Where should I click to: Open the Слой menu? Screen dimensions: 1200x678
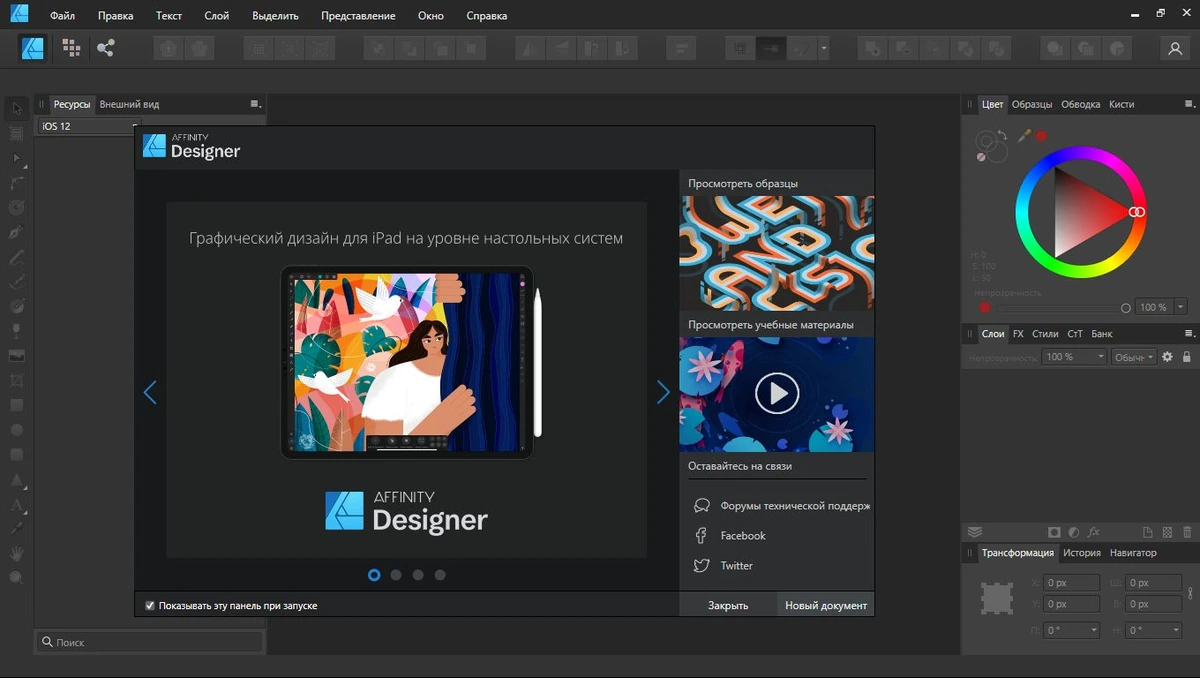click(216, 16)
